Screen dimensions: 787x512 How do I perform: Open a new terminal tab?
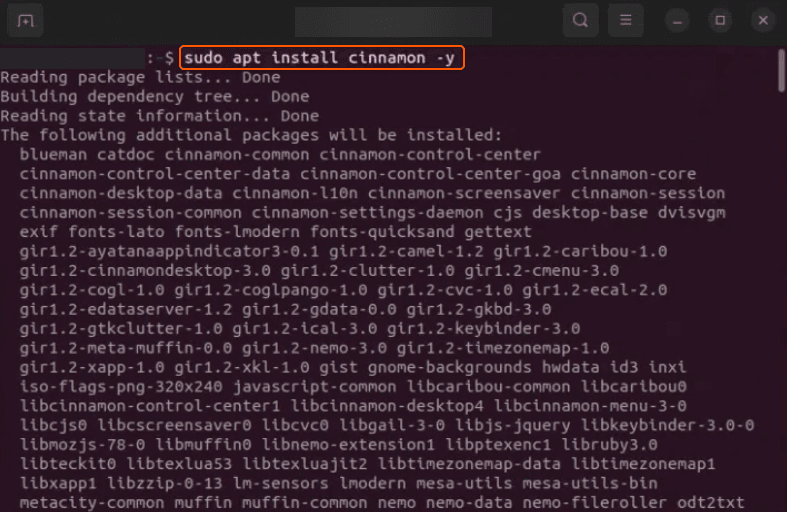pyautogui.click(x=25, y=21)
